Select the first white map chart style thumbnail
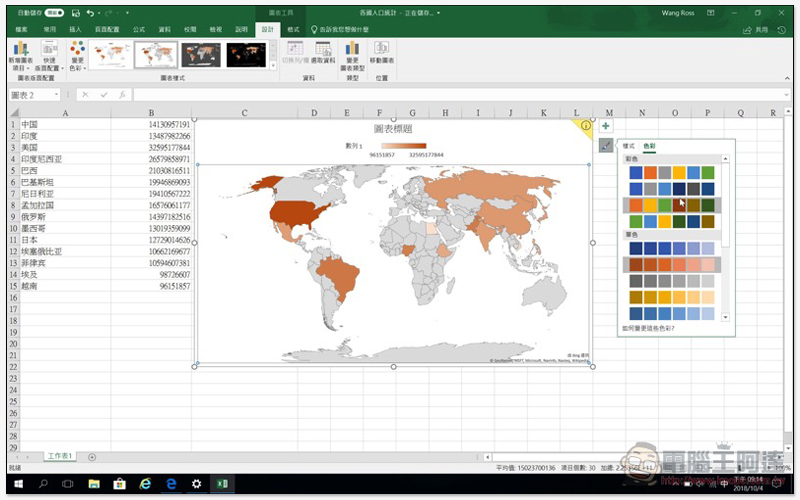The image size is (800, 500). 111,55
